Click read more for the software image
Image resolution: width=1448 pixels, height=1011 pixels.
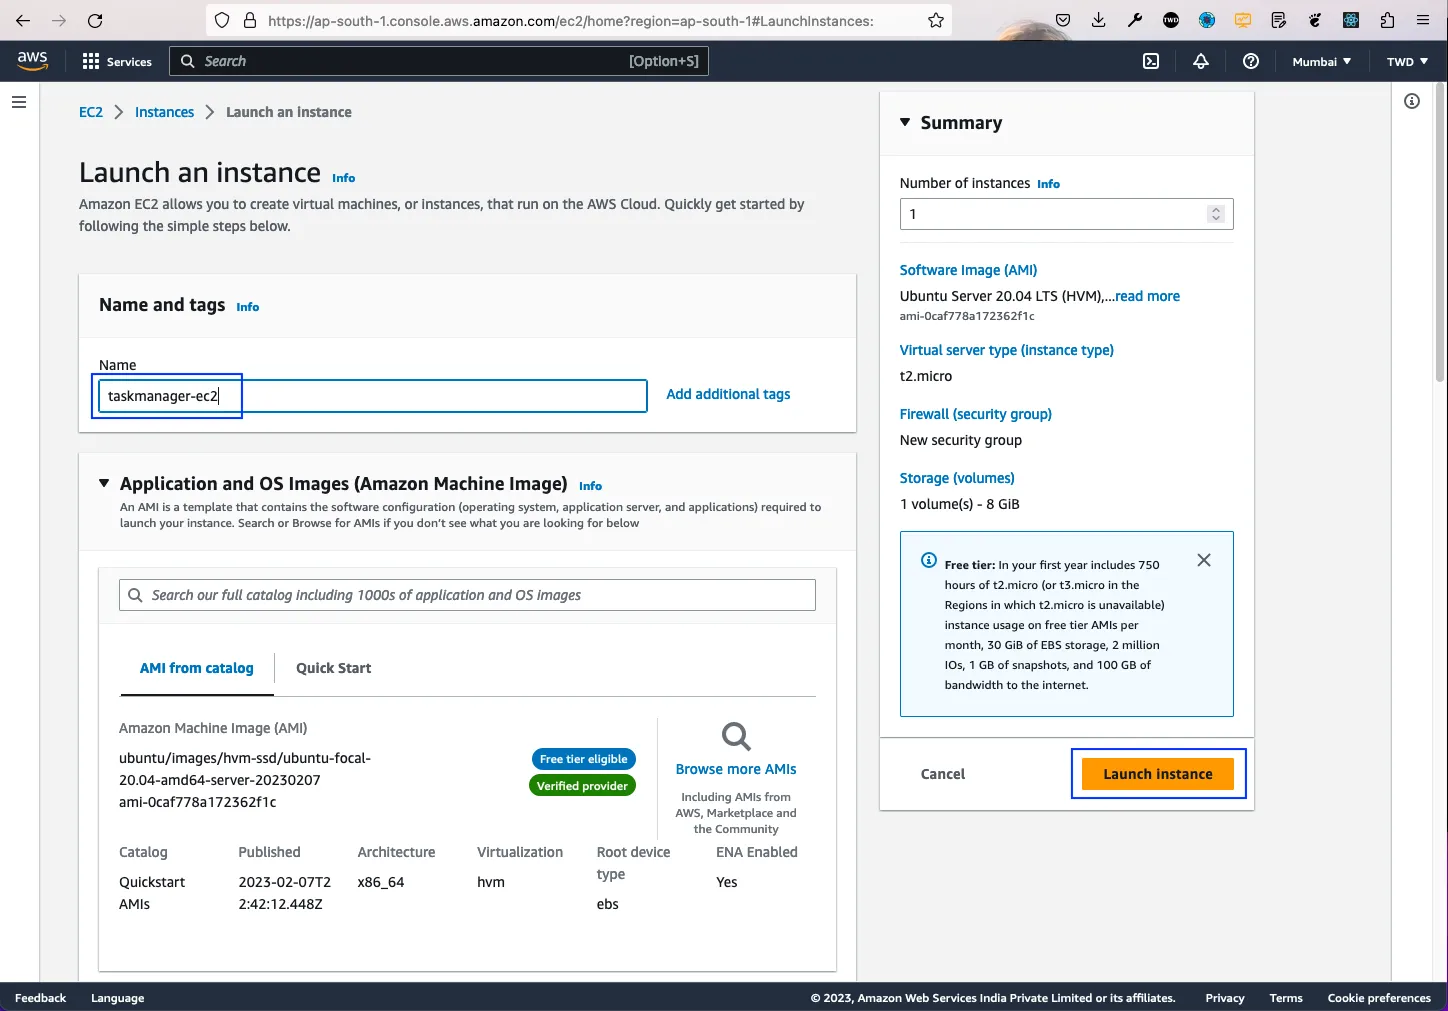tap(1147, 296)
